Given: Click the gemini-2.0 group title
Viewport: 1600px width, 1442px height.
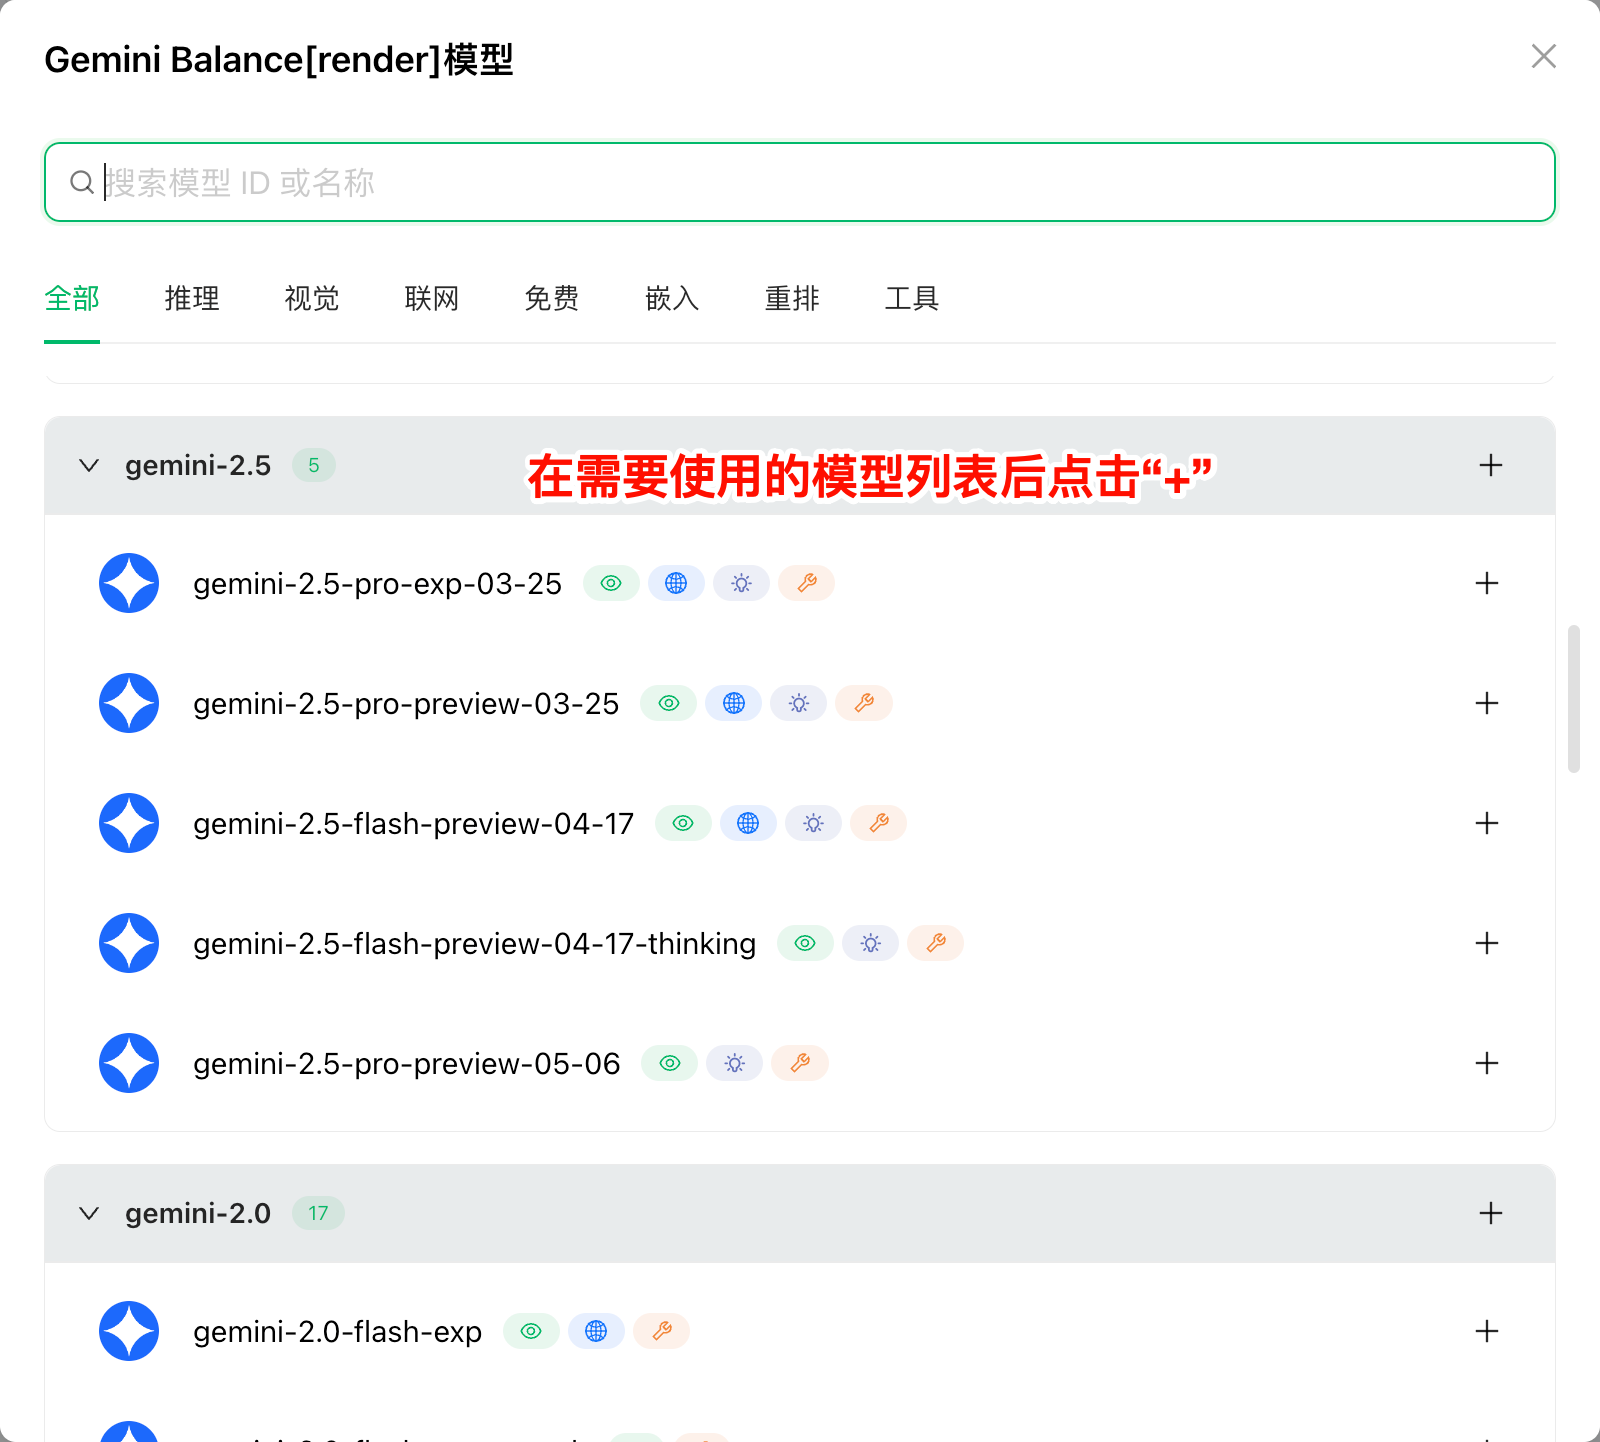Looking at the screenshot, I should pyautogui.click(x=198, y=1214).
